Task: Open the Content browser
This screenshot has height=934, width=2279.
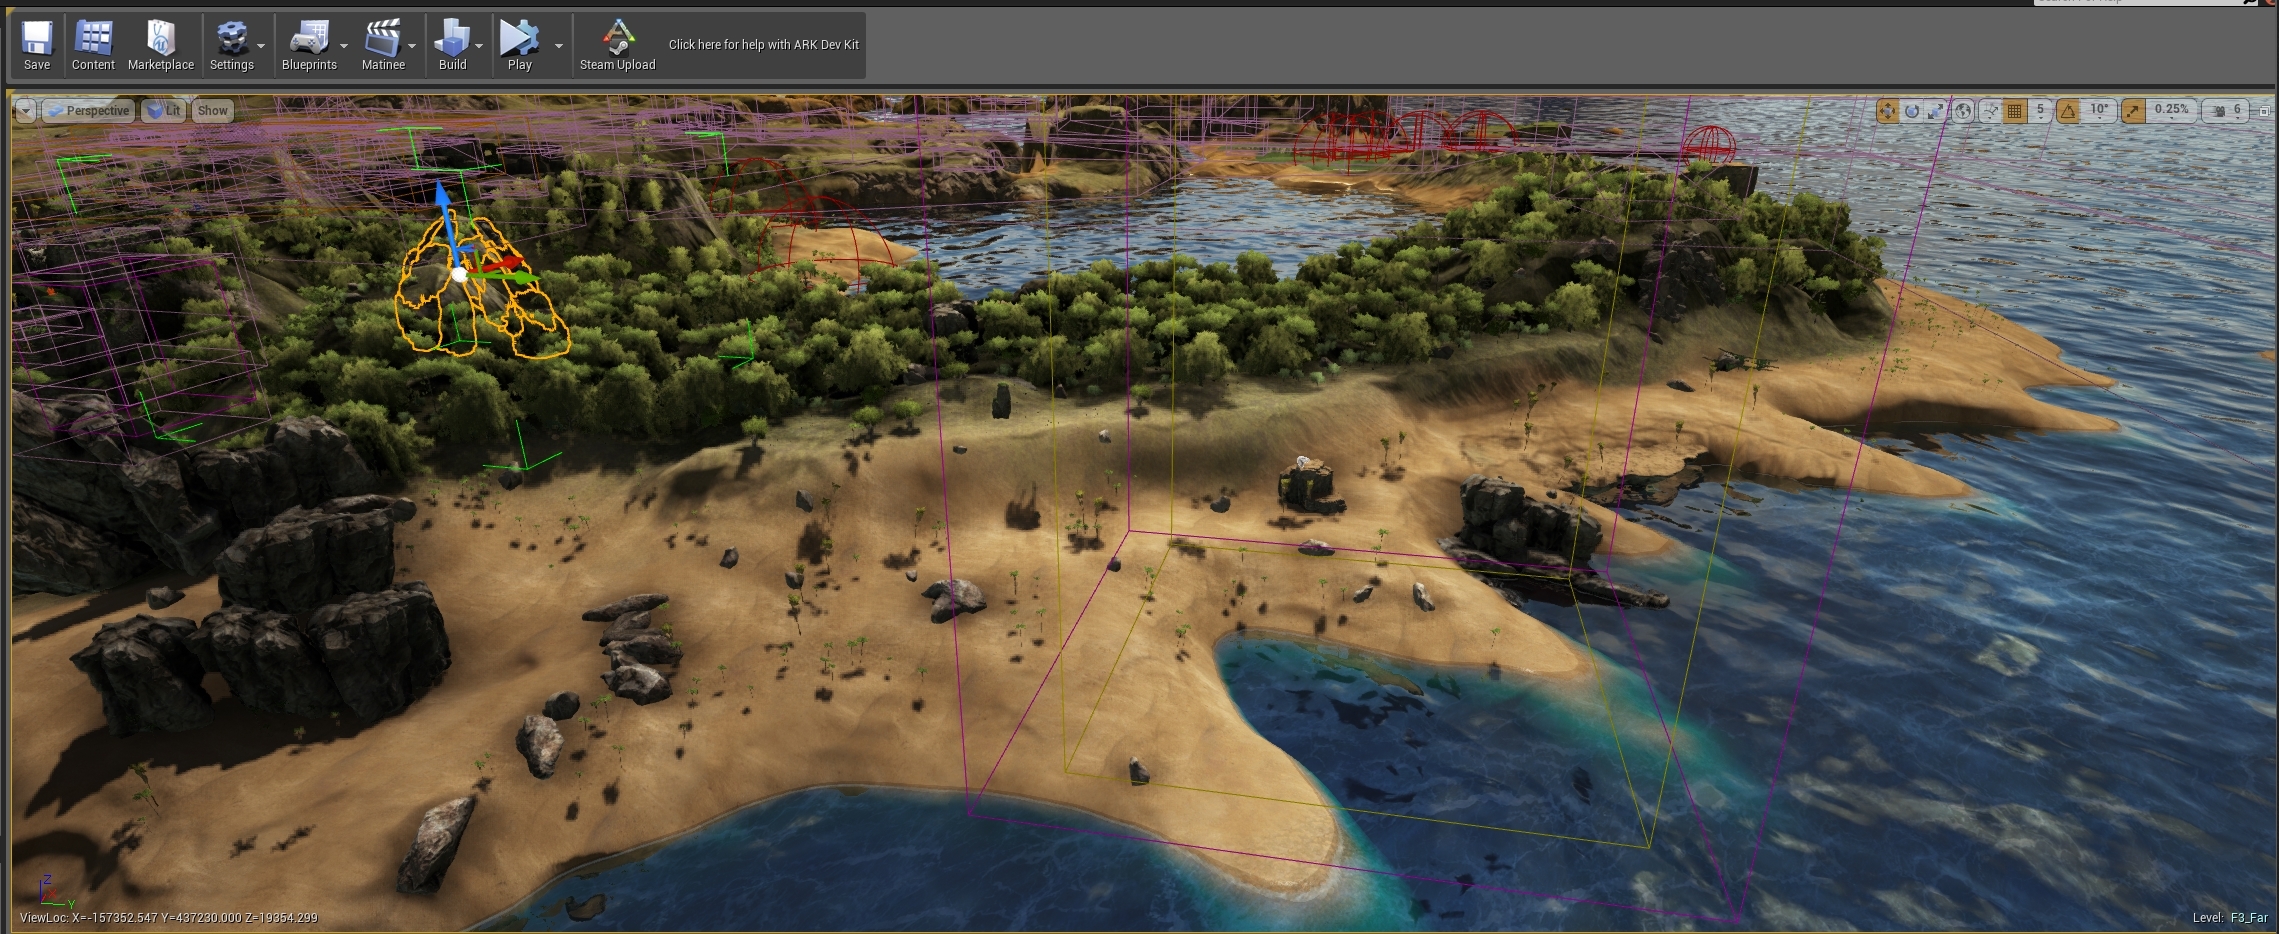Action: [x=93, y=45]
